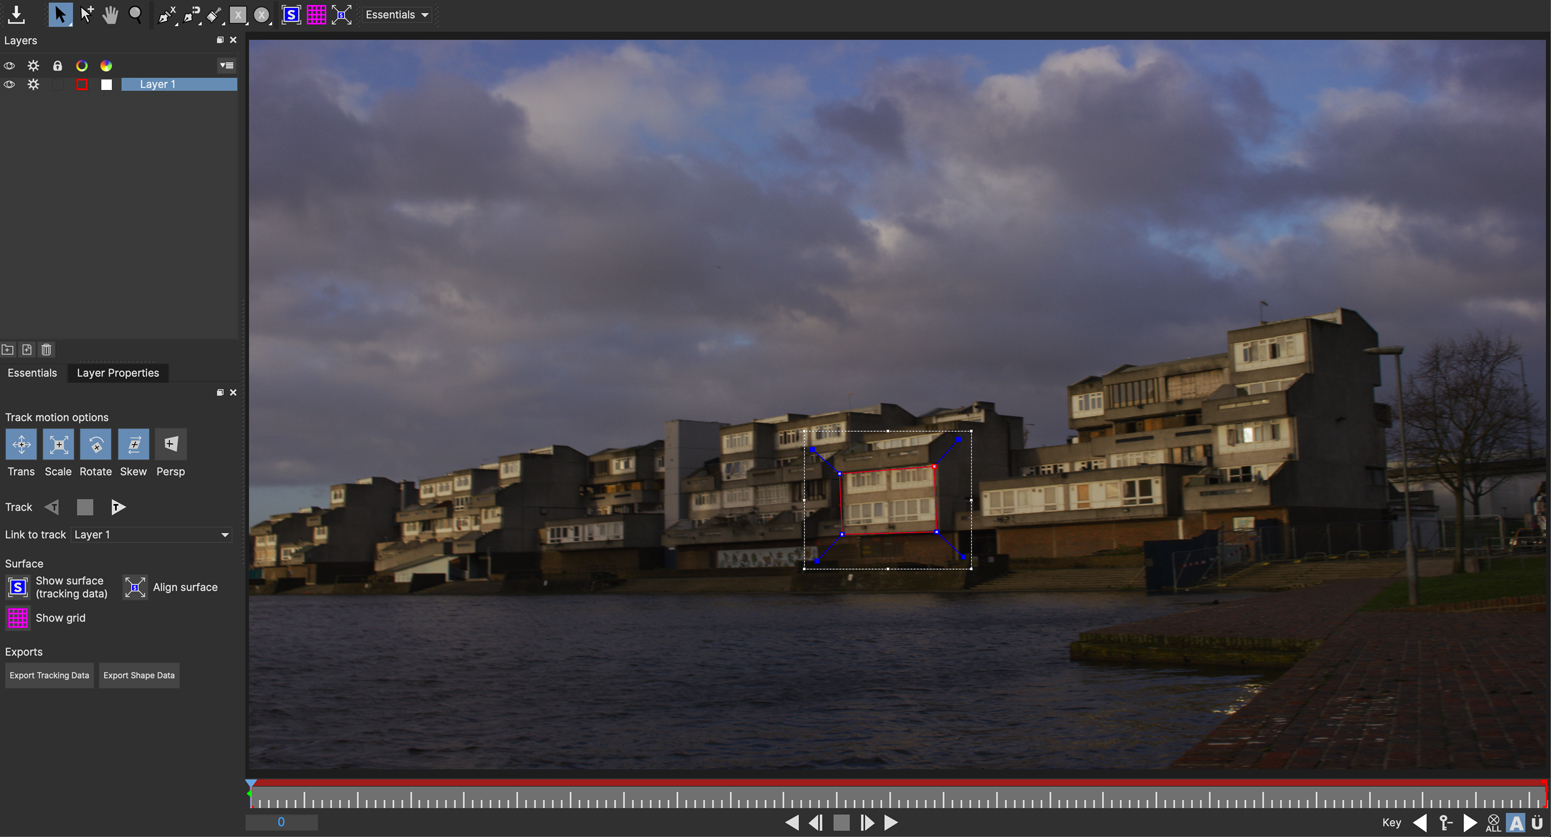Activate the Zoom magnifier tool
Screen dimensions: 1551x837
(135, 14)
